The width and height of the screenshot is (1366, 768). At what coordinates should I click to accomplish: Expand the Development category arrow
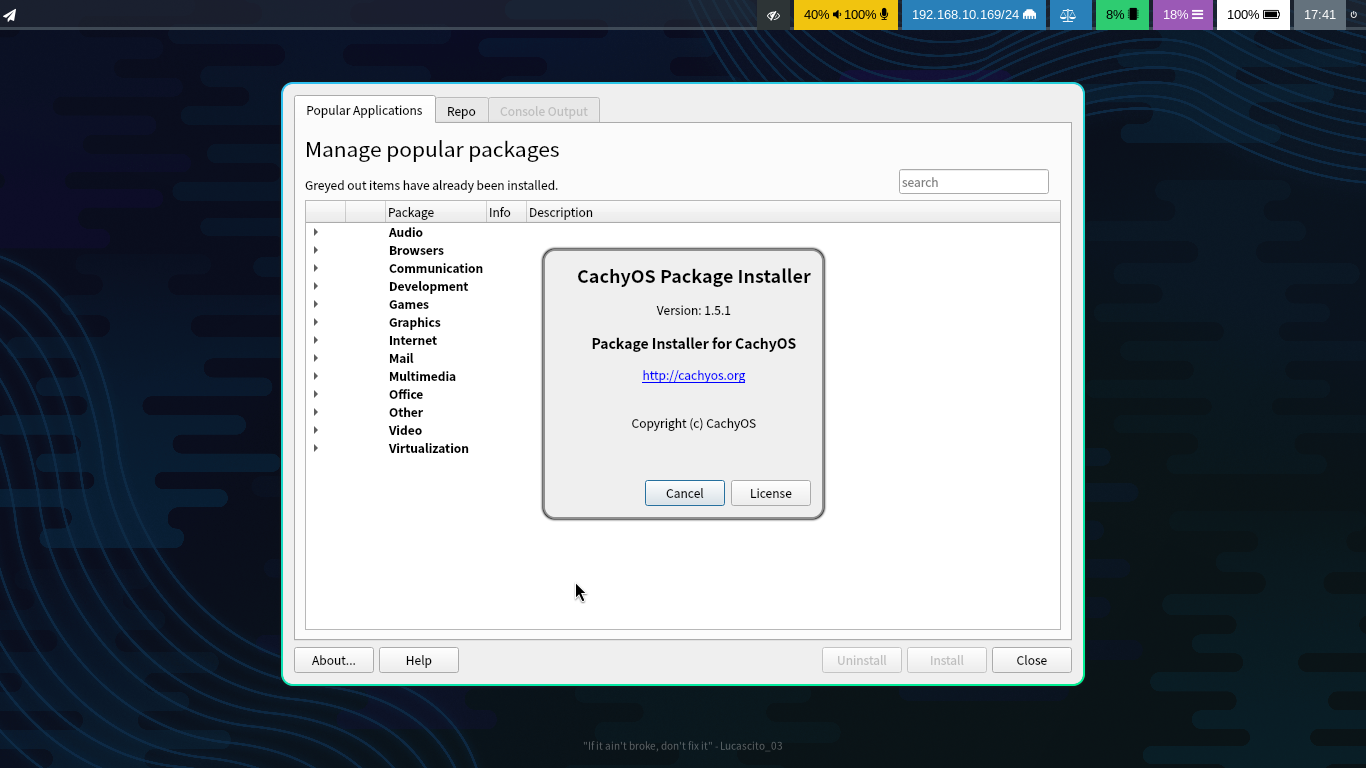[x=316, y=286]
